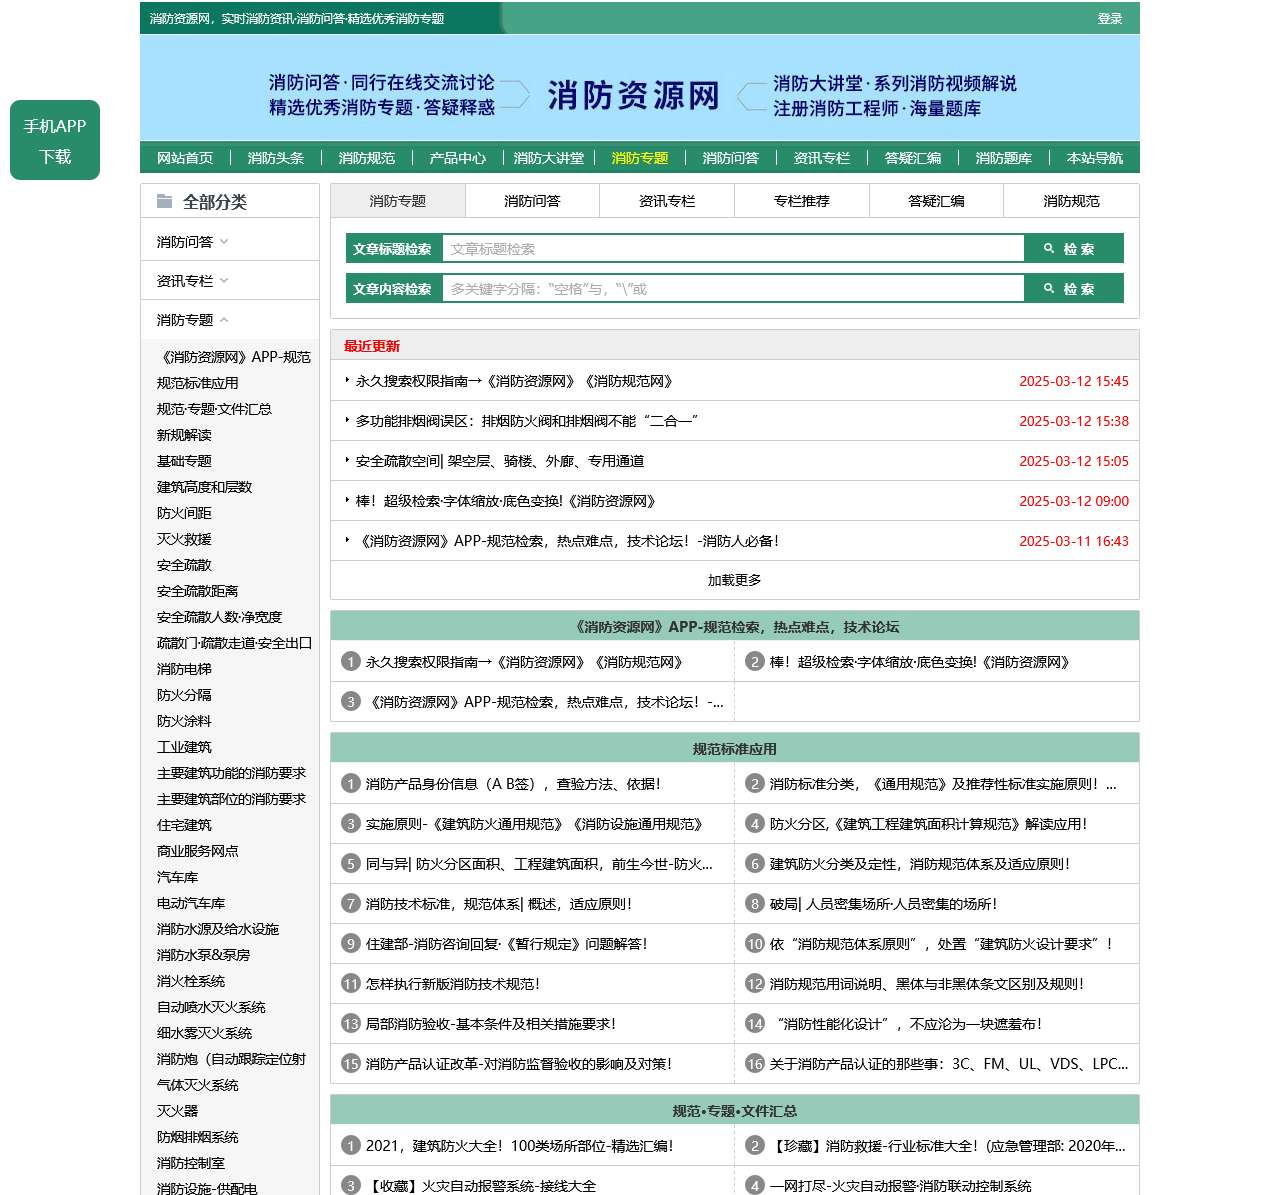Viewport: 1280px width, 1195px height.
Task: Click the magnifier icon in 文章标题检索 search button
Action: click(x=1049, y=248)
